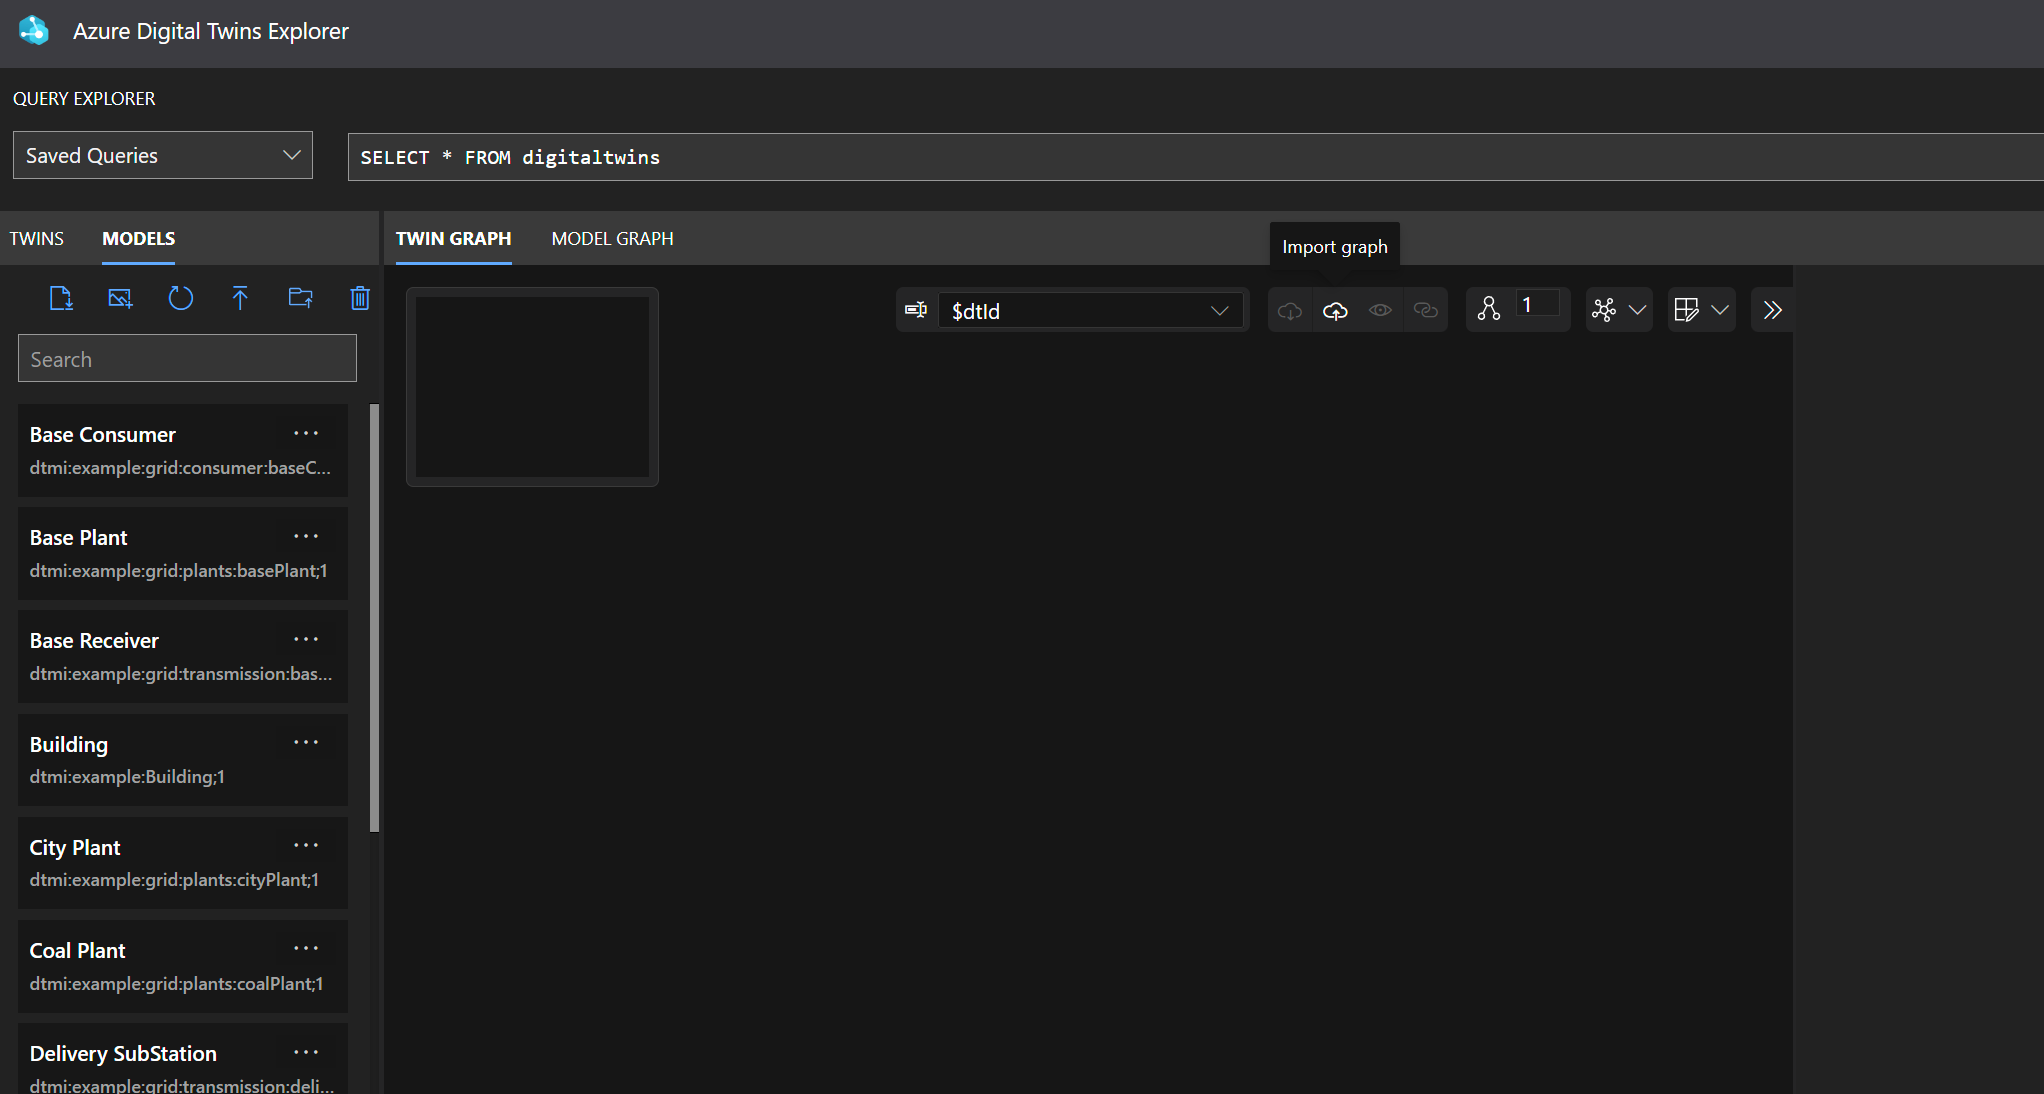Switch to the TWINS tab
Viewport: 2044px width, 1094px height.
pos(37,239)
